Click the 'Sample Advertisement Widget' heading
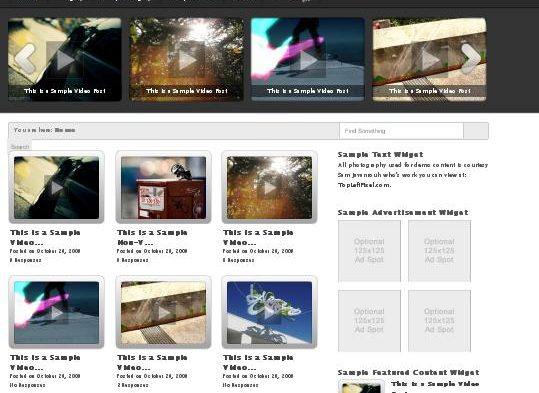This screenshot has width=539, height=393. point(403,212)
